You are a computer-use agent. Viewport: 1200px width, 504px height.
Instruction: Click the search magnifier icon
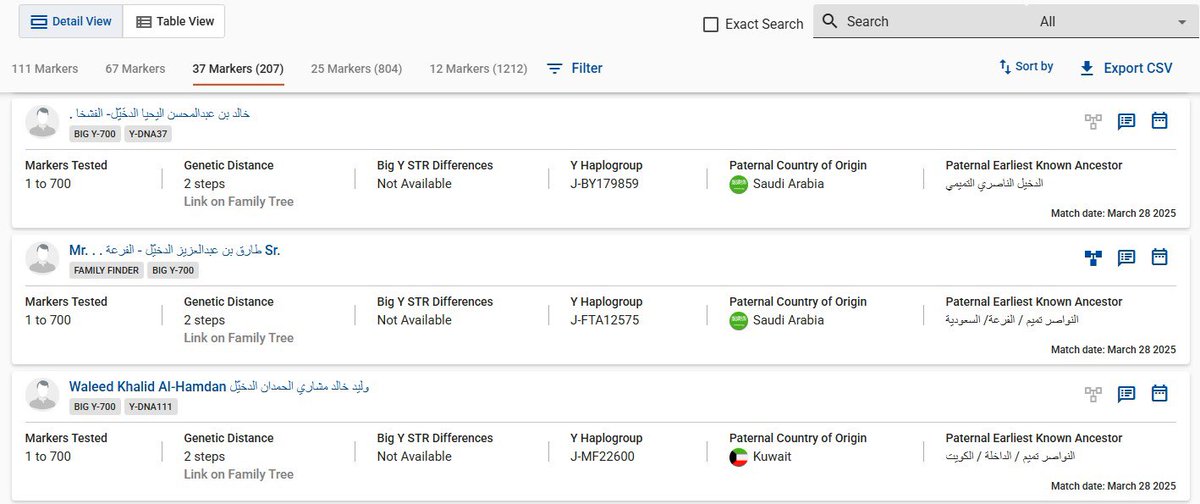pyautogui.click(x=829, y=21)
